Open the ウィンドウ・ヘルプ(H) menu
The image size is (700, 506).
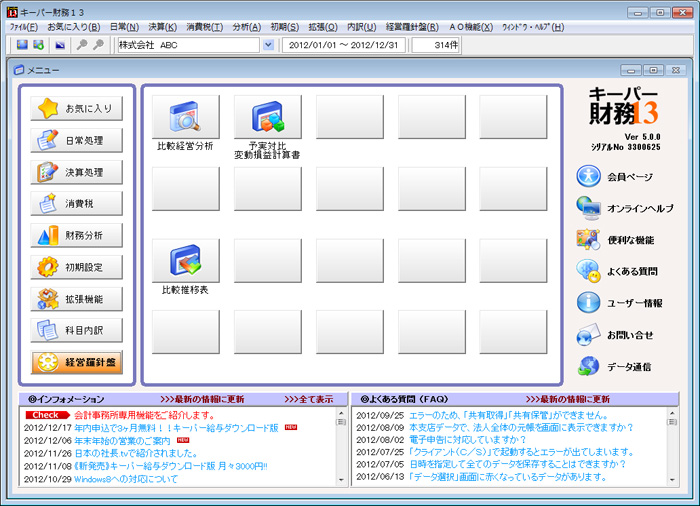(x=533, y=27)
